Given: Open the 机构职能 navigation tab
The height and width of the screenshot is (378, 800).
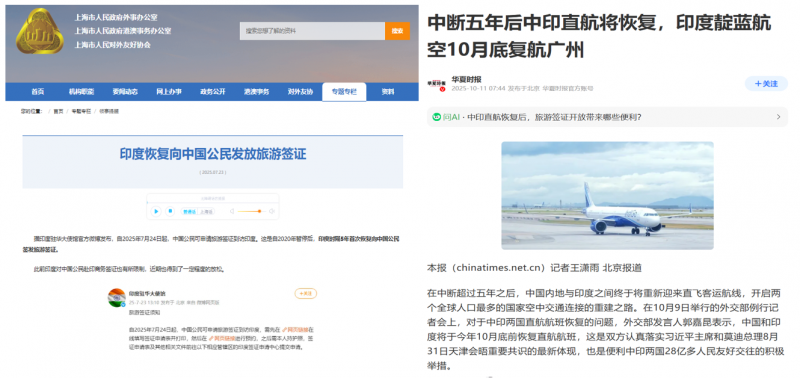Looking at the screenshot, I should coord(82,92).
